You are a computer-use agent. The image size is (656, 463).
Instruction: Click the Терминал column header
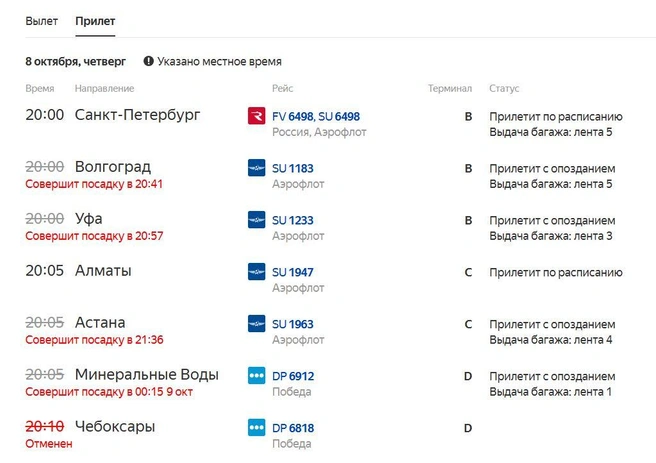[x=450, y=88]
